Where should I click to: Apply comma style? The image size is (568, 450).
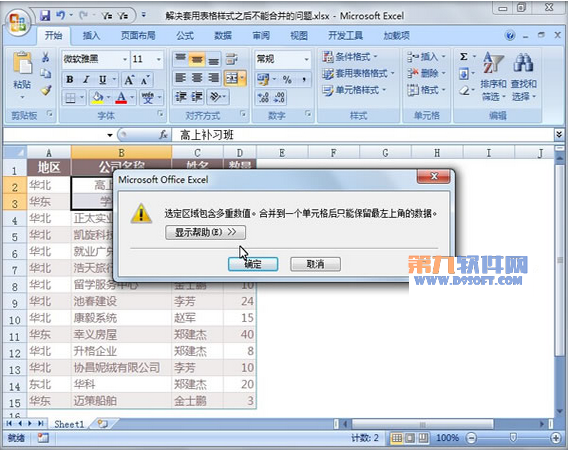tap(304, 79)
